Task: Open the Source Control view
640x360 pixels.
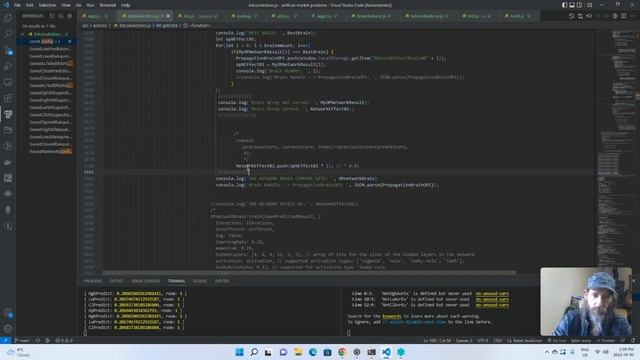Action: [8, 50]
